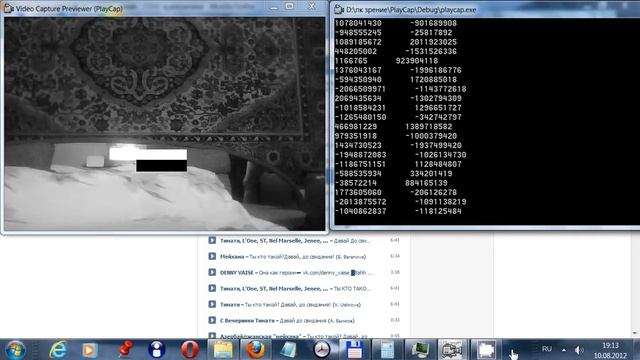Select console value -948555245
640x360 pixels.
coord(358,33)
